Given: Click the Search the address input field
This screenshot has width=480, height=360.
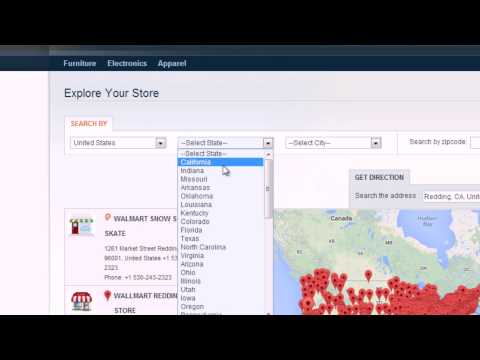Looking at the screenshot, I should point(451,197).
